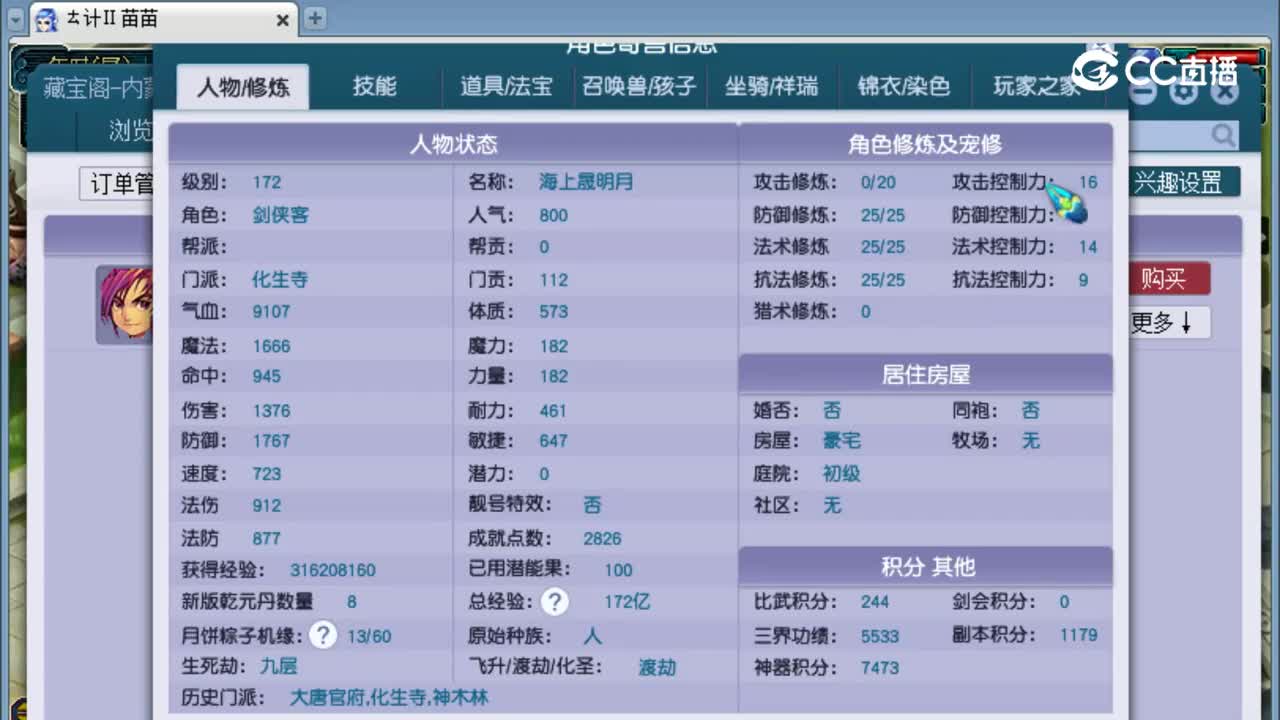Screen dimensions: 1280x720
Task: Click the 伤害 value 1376
Action: 271,411
